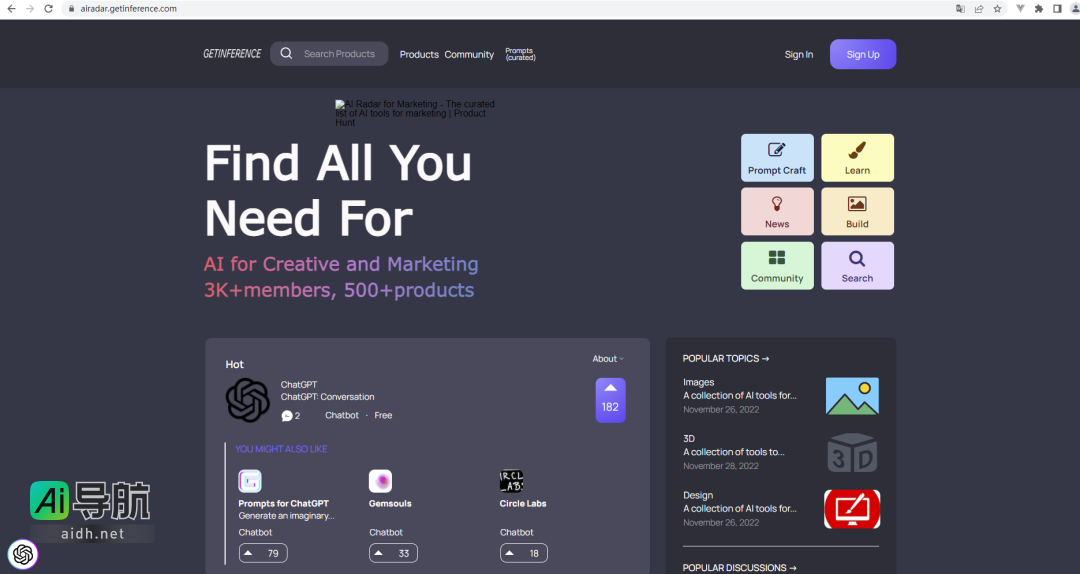Open the Community tile with grid icon

click(x=777, y=265)
